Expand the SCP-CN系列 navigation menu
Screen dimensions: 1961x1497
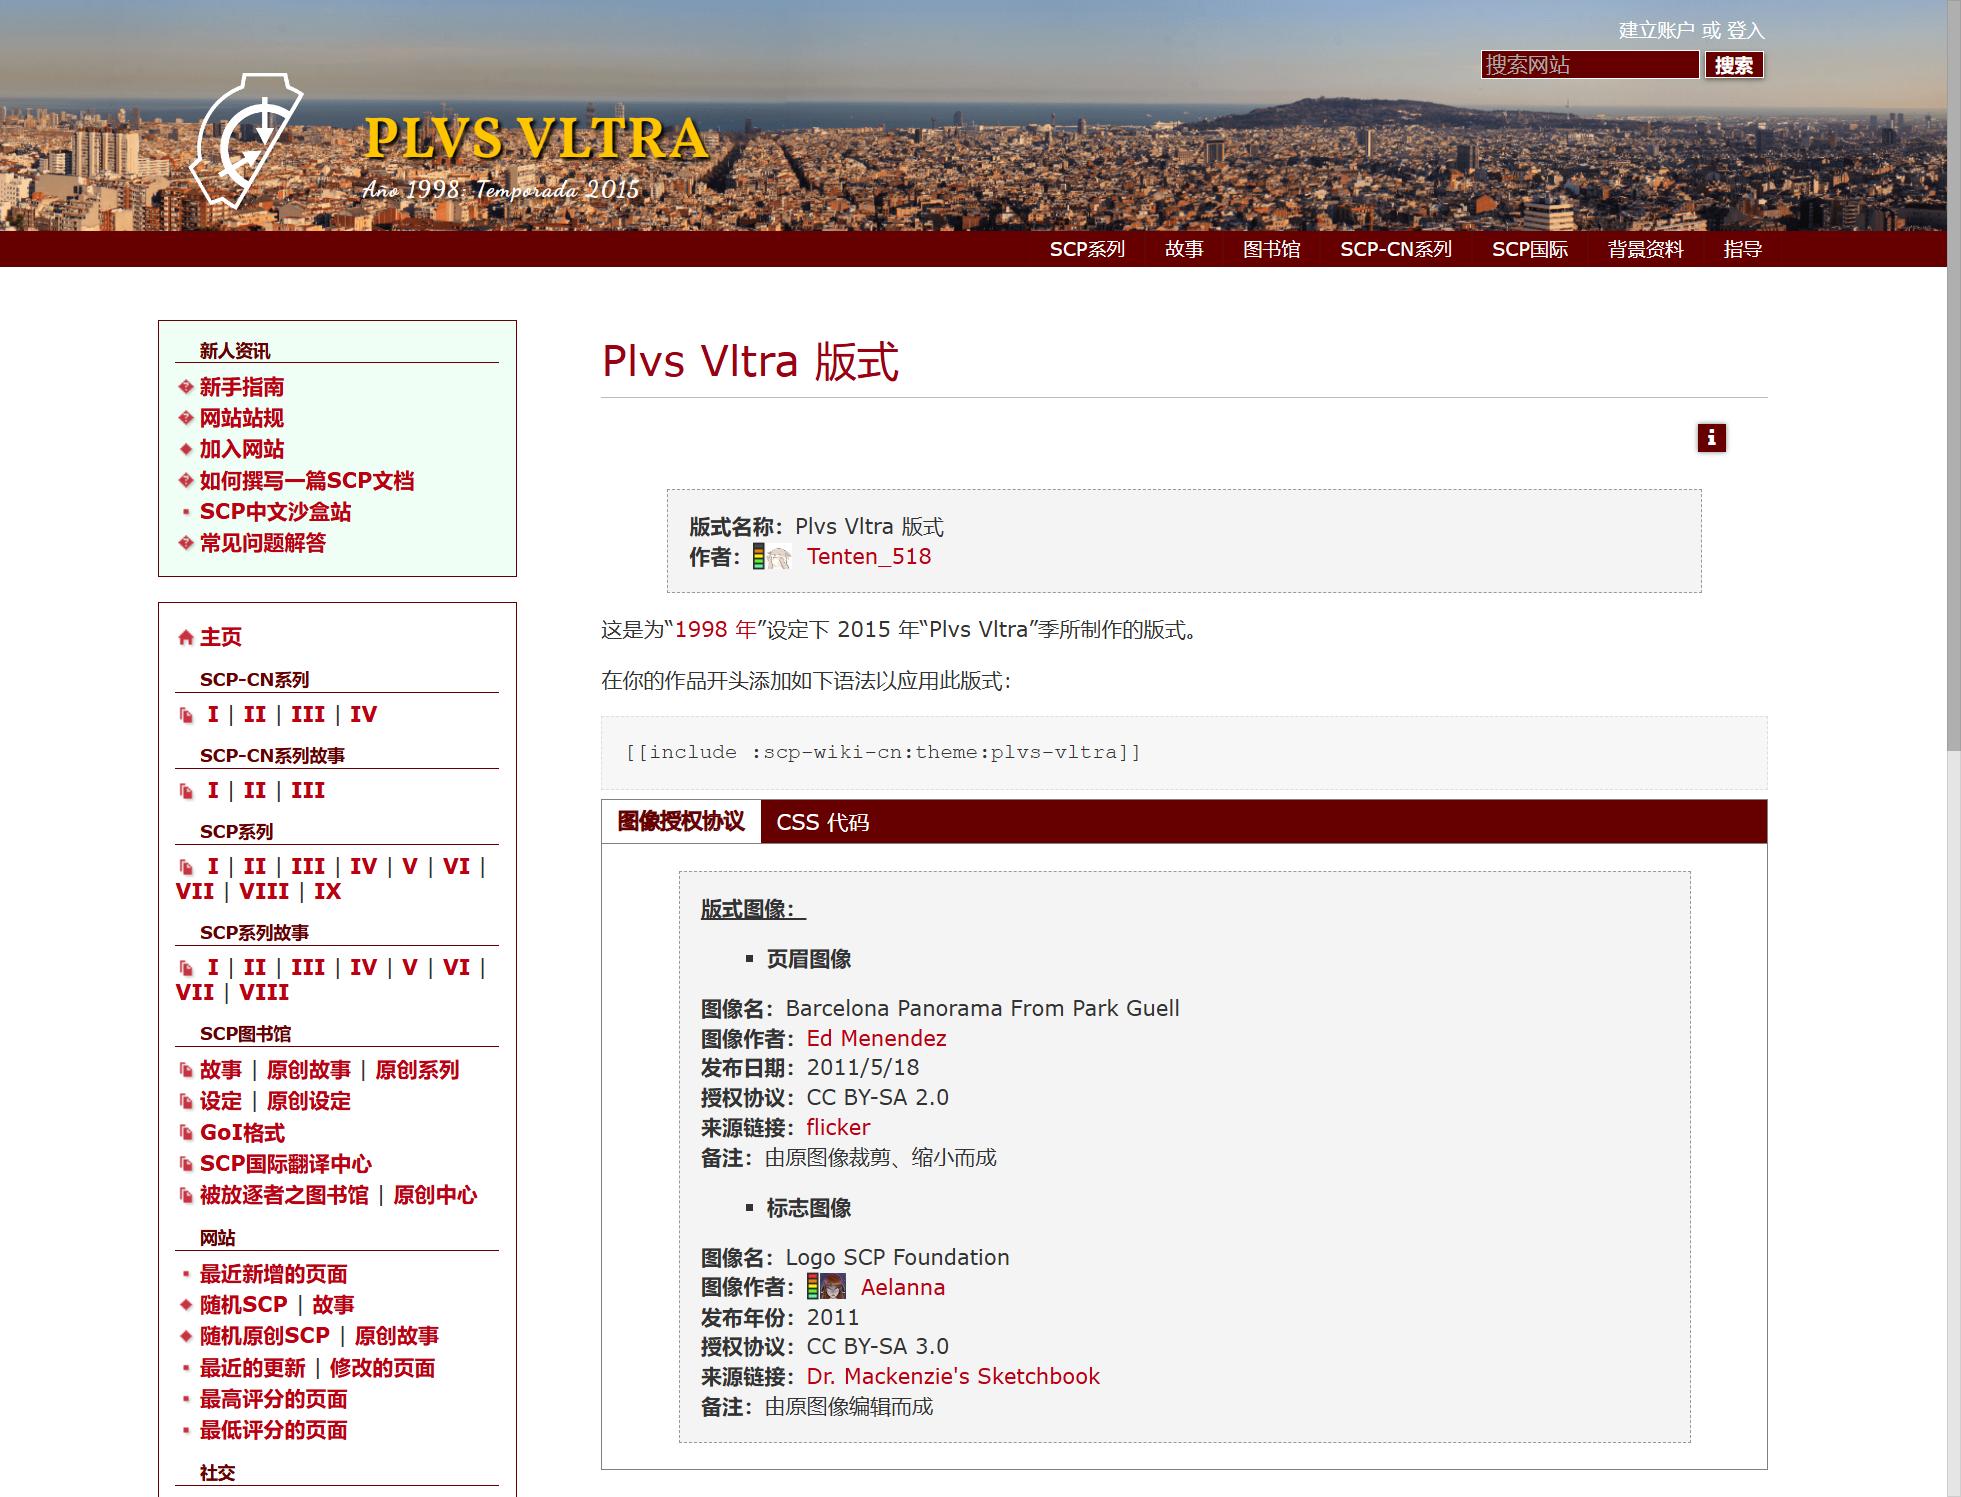[1395, 249]
